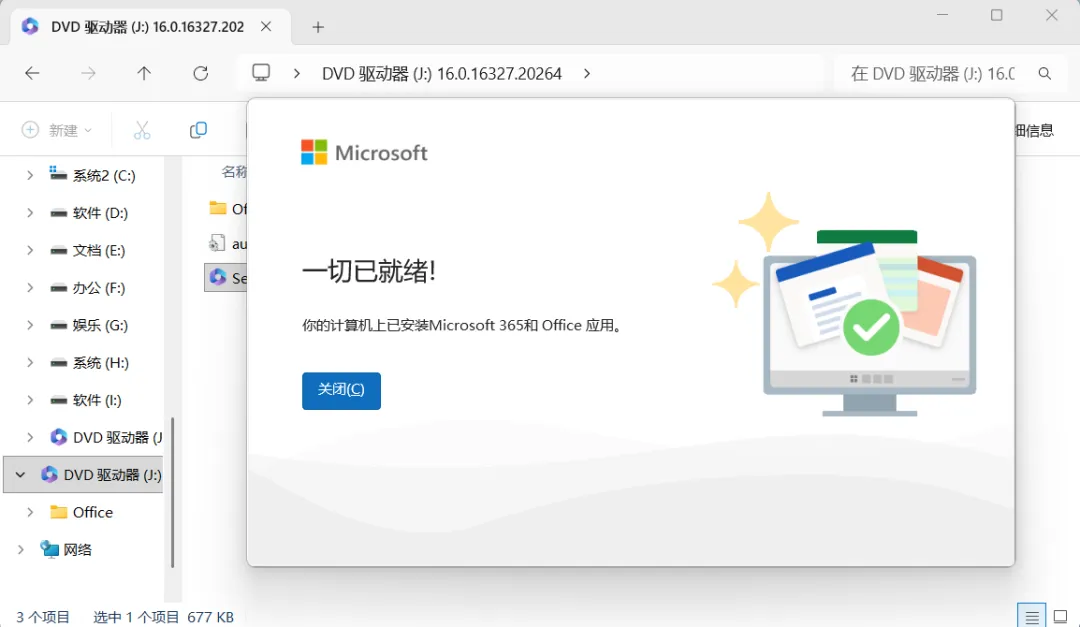Click the search magnifier icon
Image resolution: width=1080 pixels, height=627 pixels.
(x=1045, y=74)
